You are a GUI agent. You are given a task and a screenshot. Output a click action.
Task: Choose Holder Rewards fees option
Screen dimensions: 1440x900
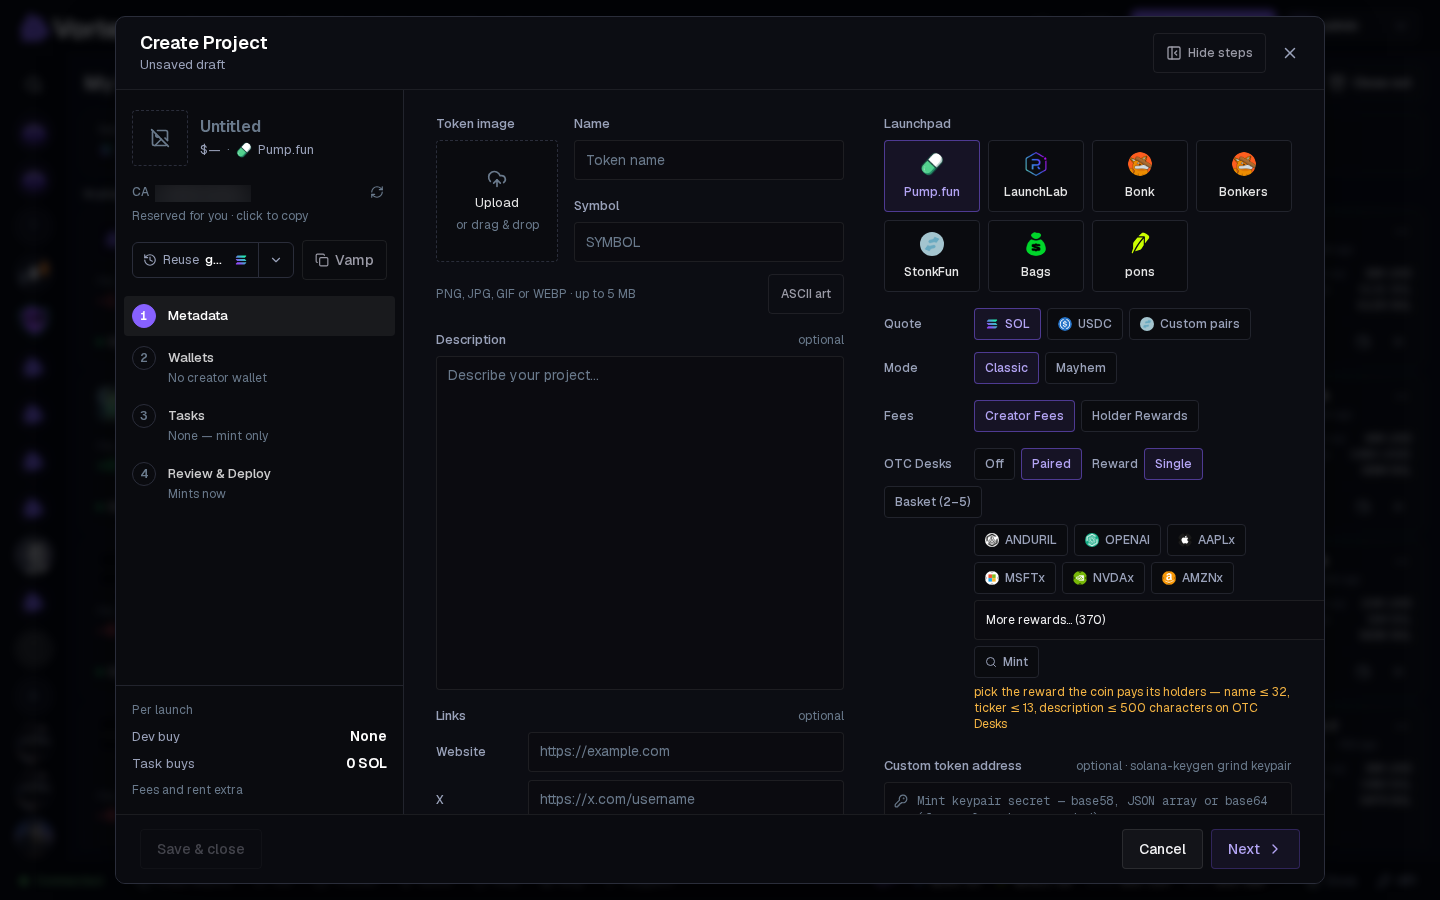click(1140, 416)
